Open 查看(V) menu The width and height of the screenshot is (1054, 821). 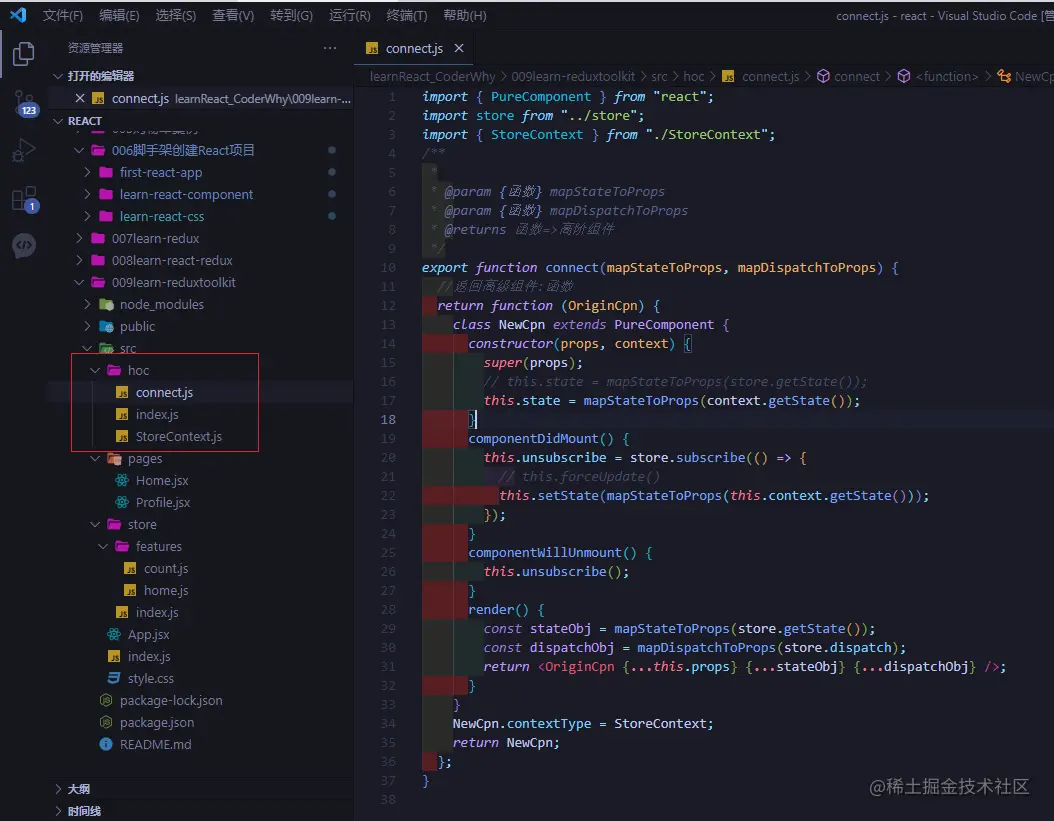tap(233, 15)
